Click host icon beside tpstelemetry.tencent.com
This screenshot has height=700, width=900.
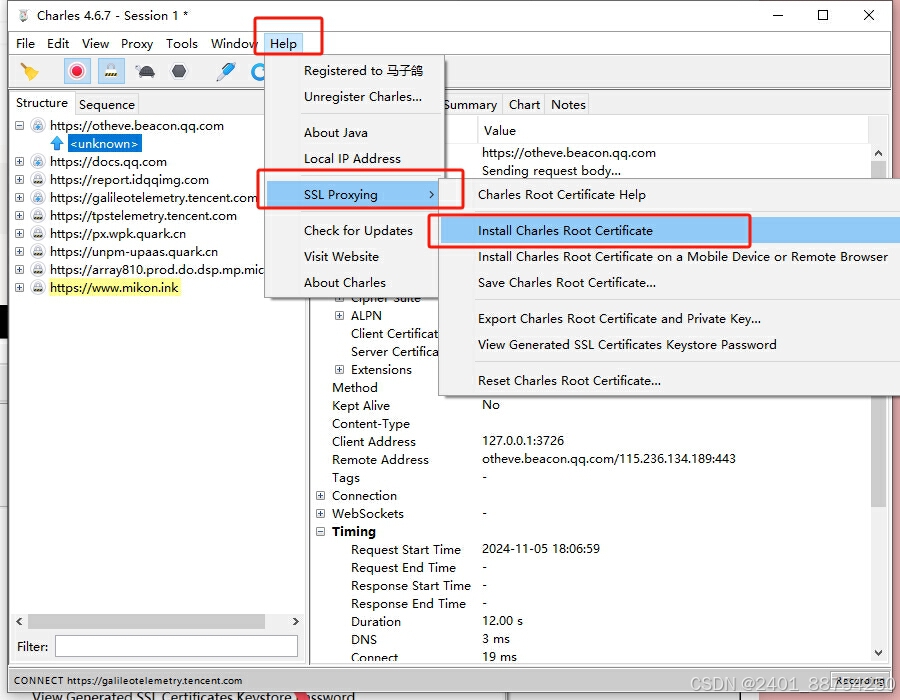(38, 216)
